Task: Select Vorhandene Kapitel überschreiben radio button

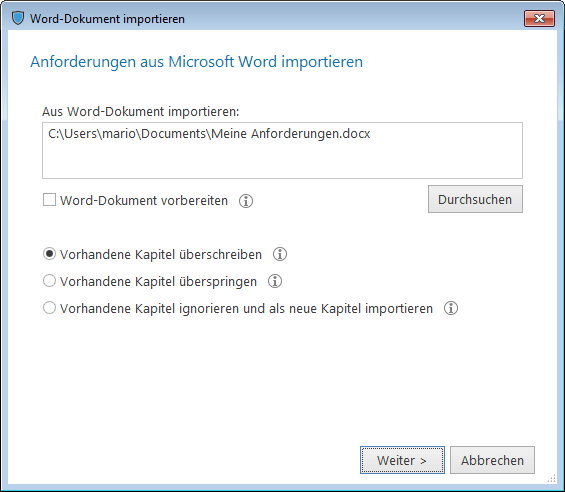Action: [x=49, y=254]
